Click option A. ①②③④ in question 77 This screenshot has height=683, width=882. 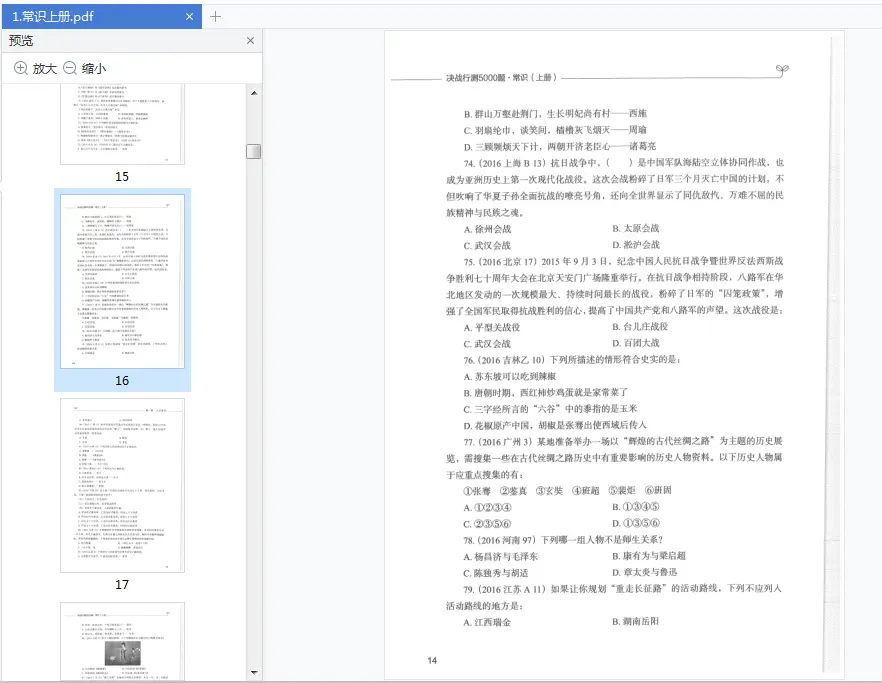(x=487, y=507)
